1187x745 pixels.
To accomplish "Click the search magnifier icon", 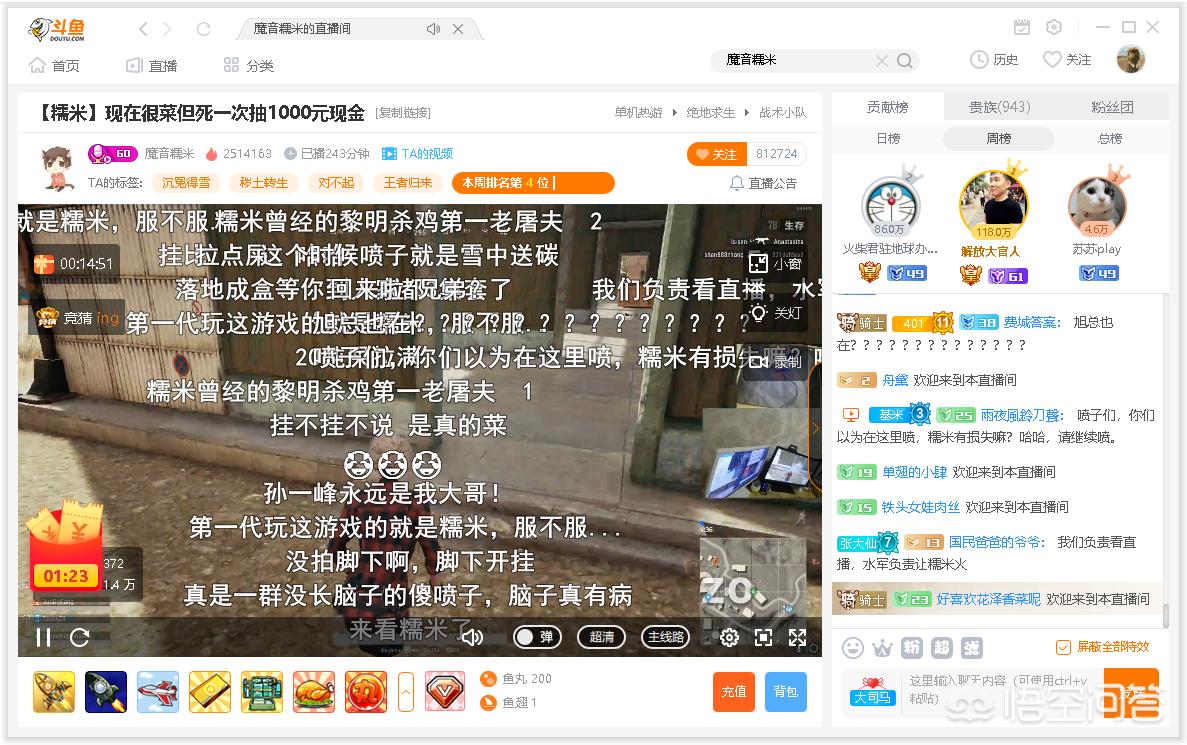I will coord(905,61).
